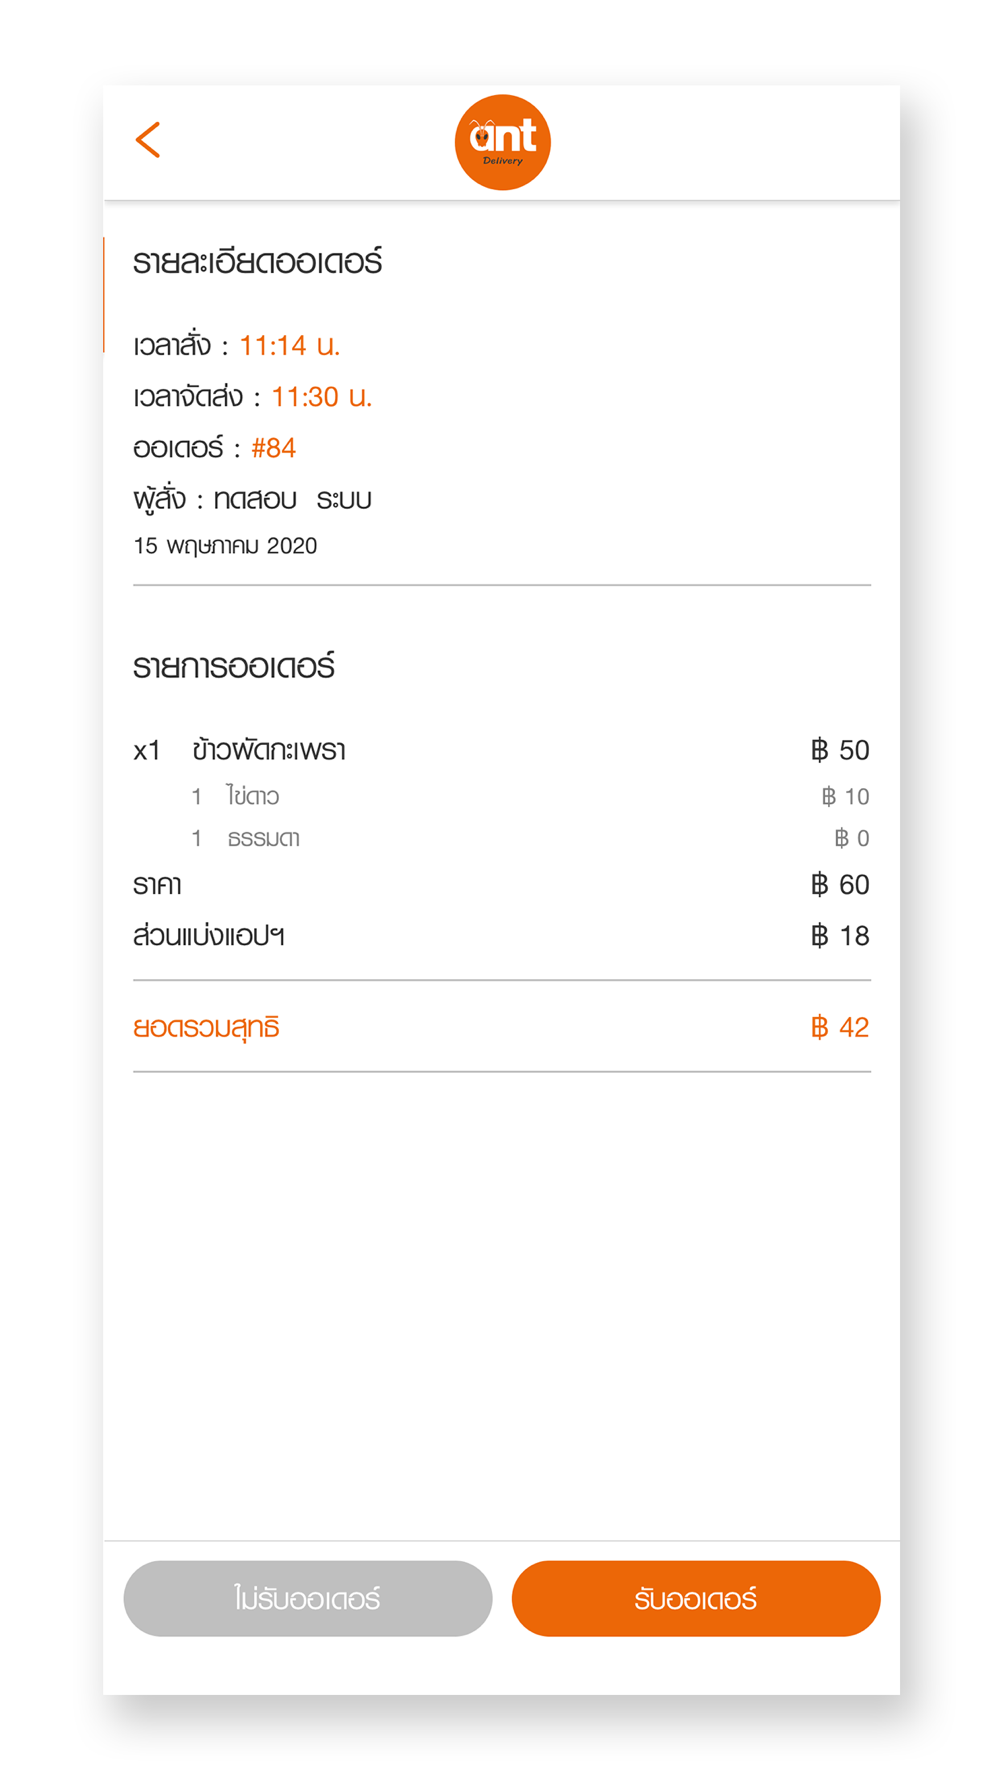The height and width of the screenshot is (1778, 1000).
Task: Select the รายละเอียดออเดอร์ heading
Action: pos(257,262)
